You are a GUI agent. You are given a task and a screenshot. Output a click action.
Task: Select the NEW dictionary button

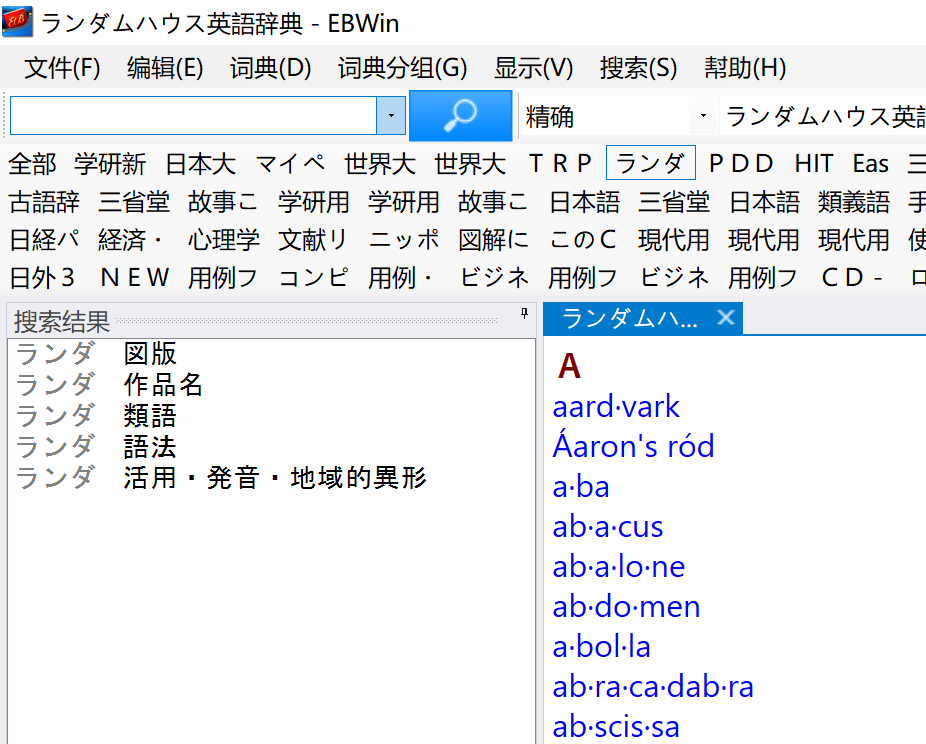pyautogui.click(x=135, y=278)
